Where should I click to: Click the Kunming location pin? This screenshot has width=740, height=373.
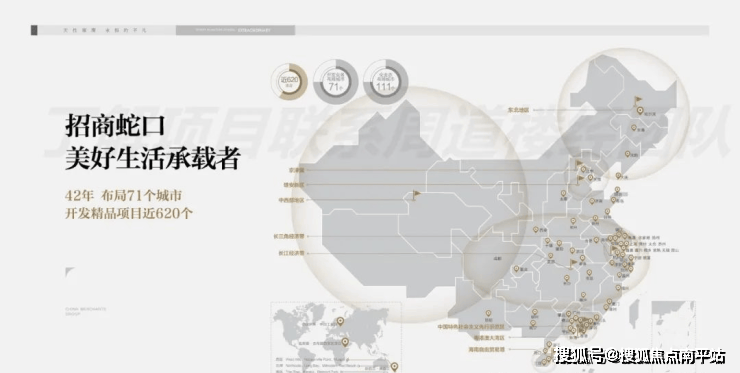(x=488, y=314)
